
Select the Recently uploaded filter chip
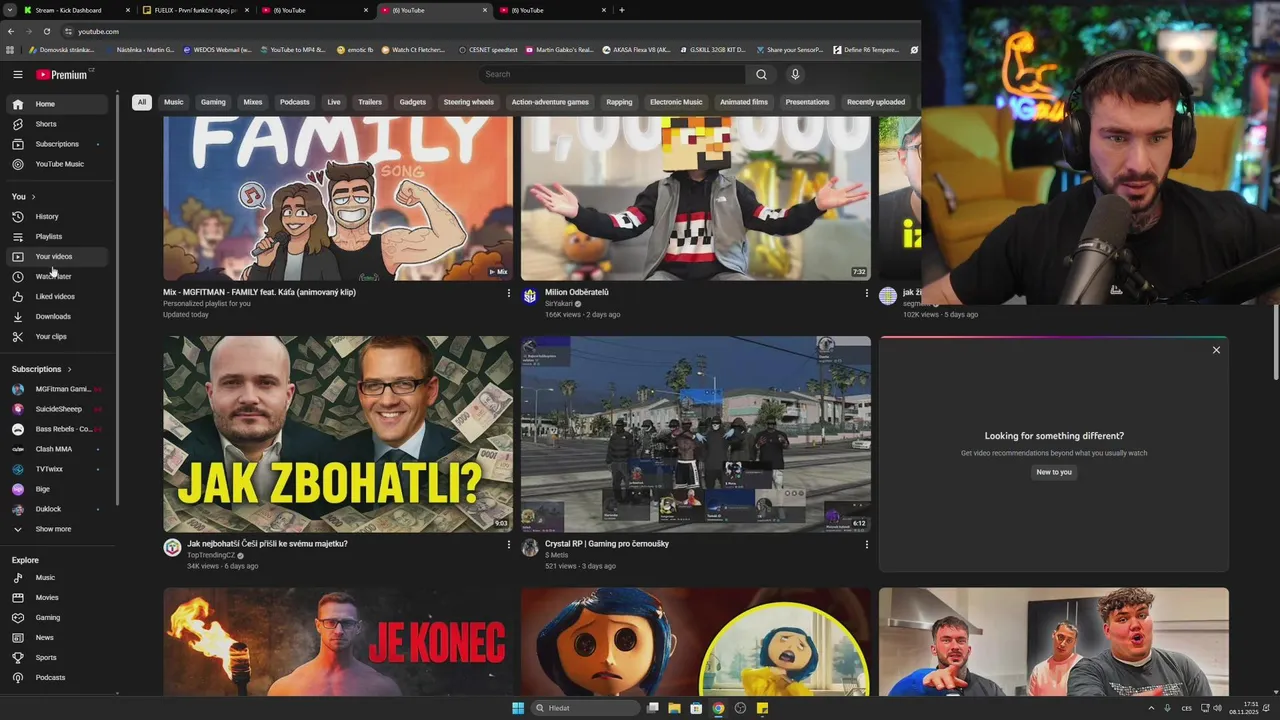point(876,102)
